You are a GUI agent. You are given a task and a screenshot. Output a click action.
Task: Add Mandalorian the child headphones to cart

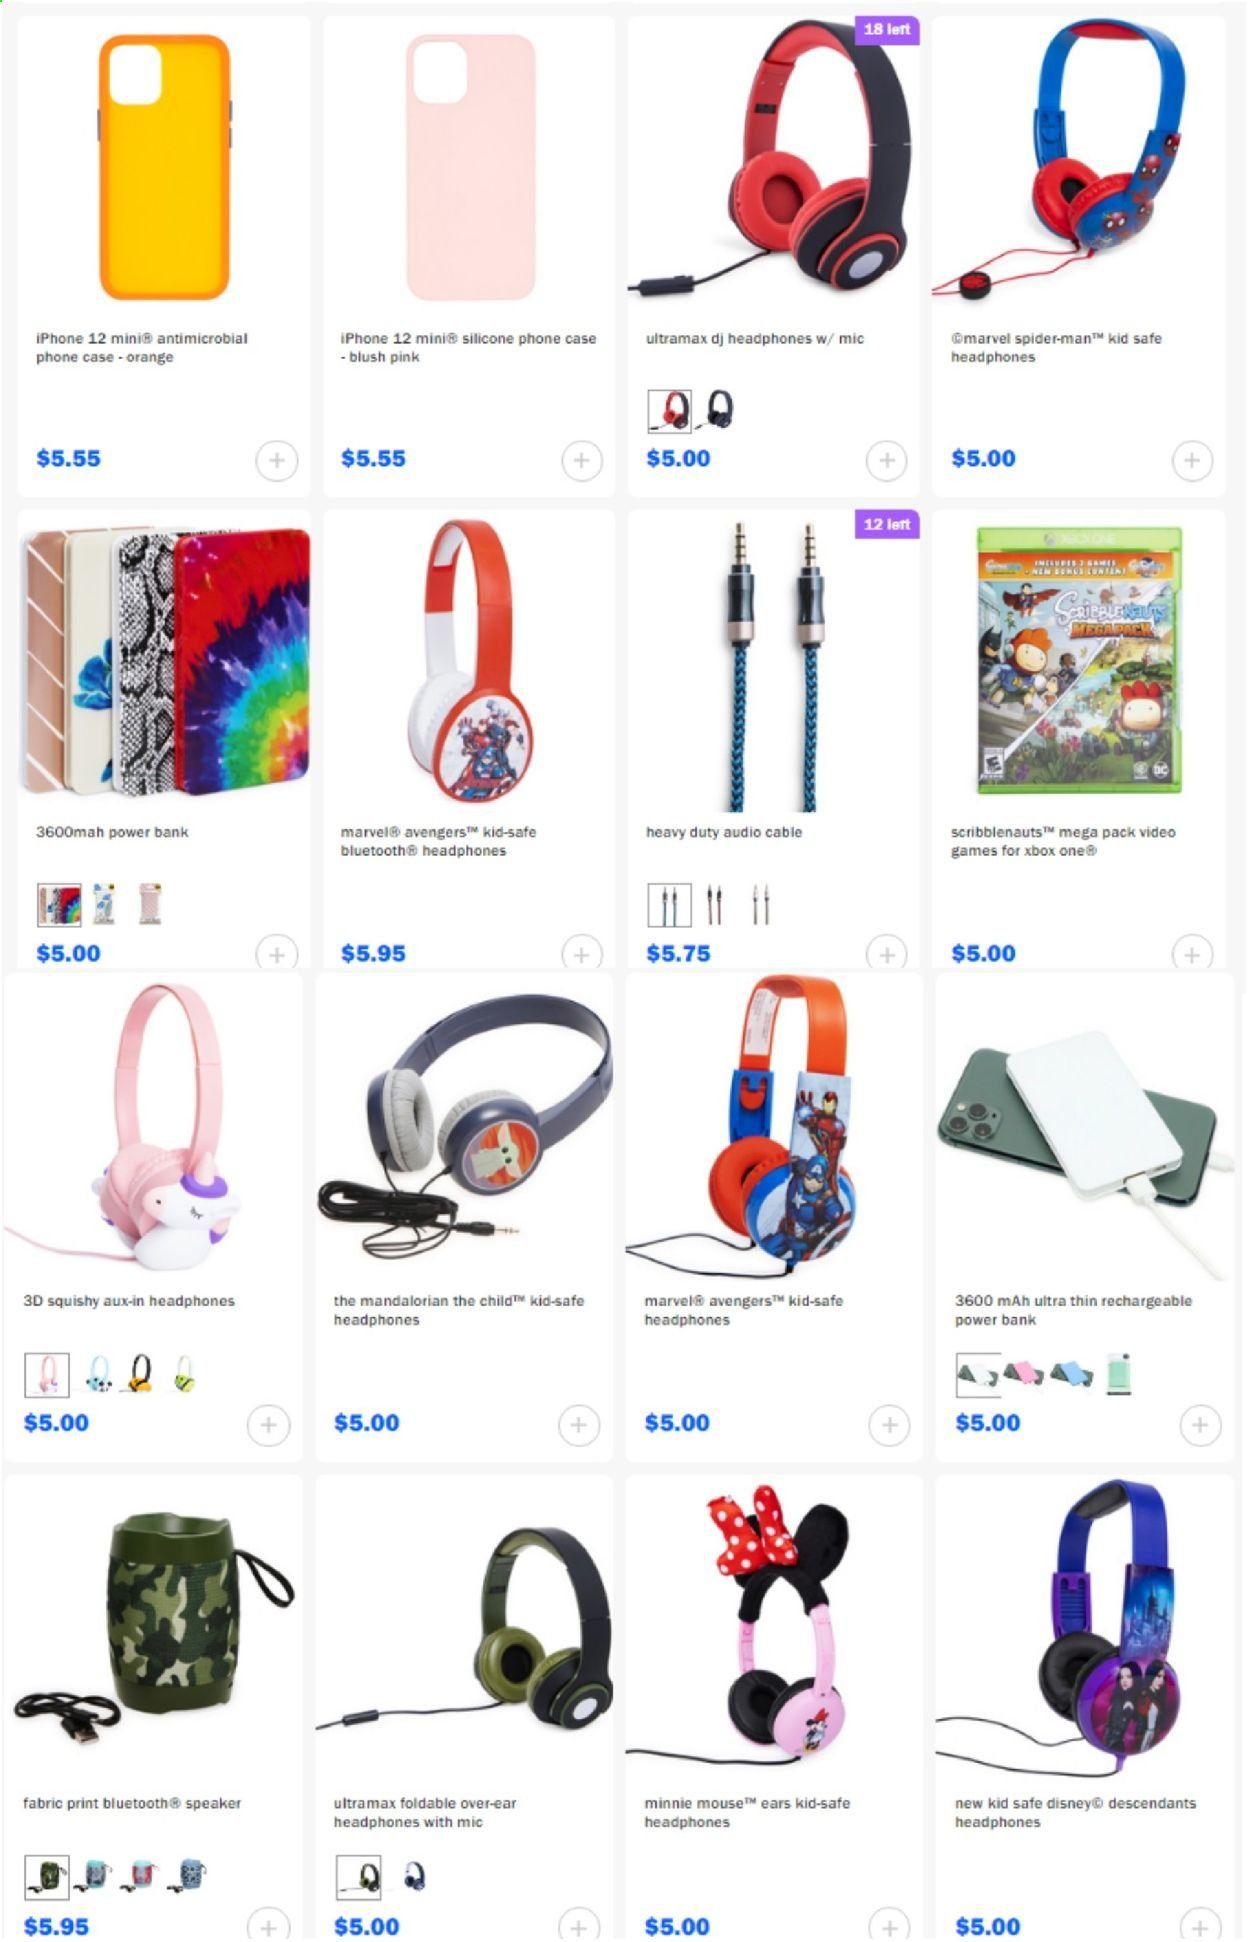tap(579, 1425)
